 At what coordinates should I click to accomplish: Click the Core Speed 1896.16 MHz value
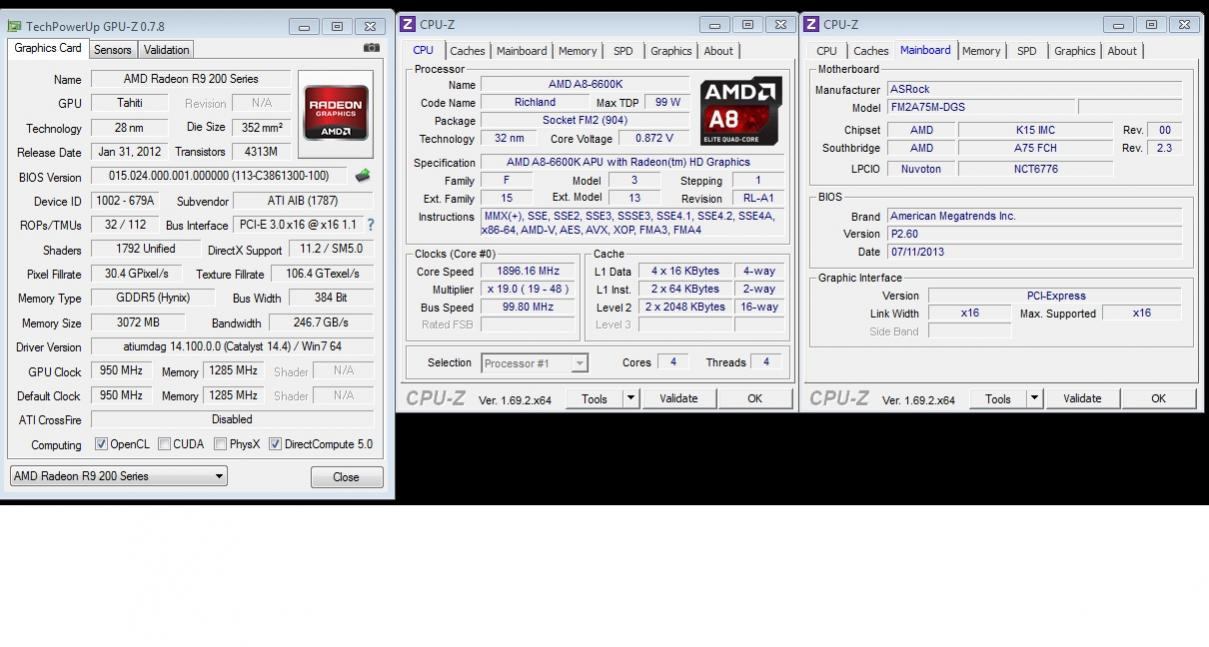point(528,270)
